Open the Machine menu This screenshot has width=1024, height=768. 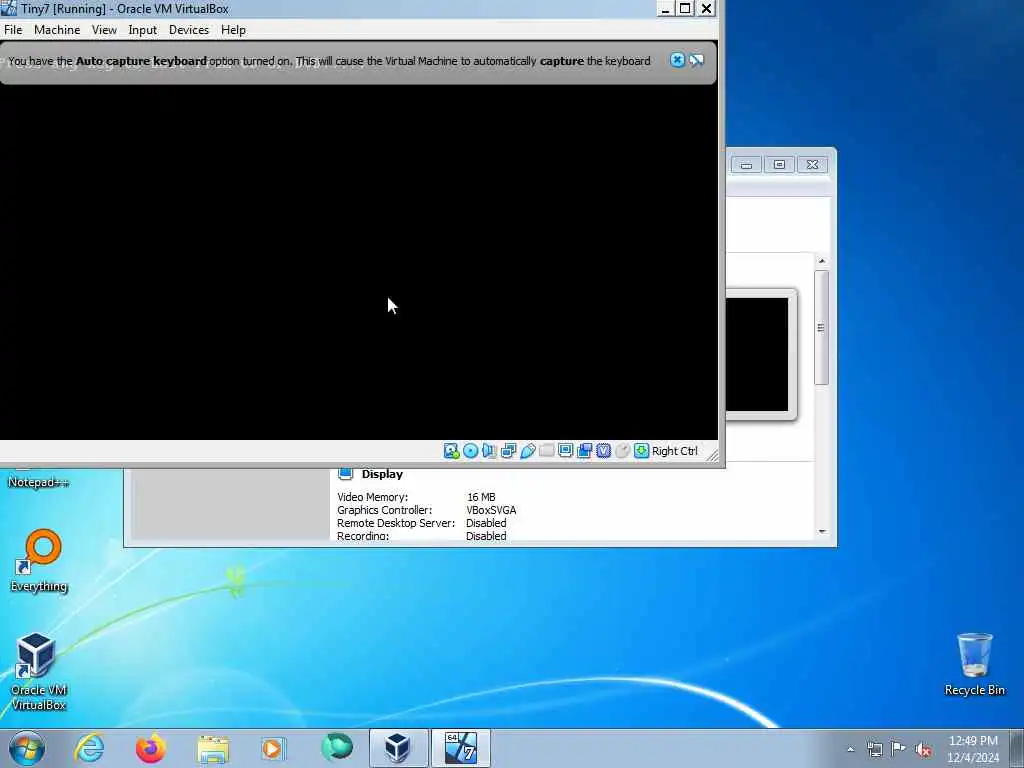pos(57,30)
